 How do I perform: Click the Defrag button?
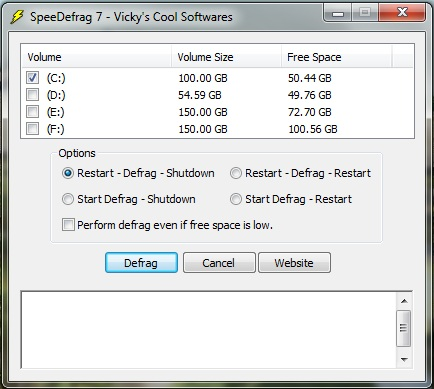pos(141,263)
